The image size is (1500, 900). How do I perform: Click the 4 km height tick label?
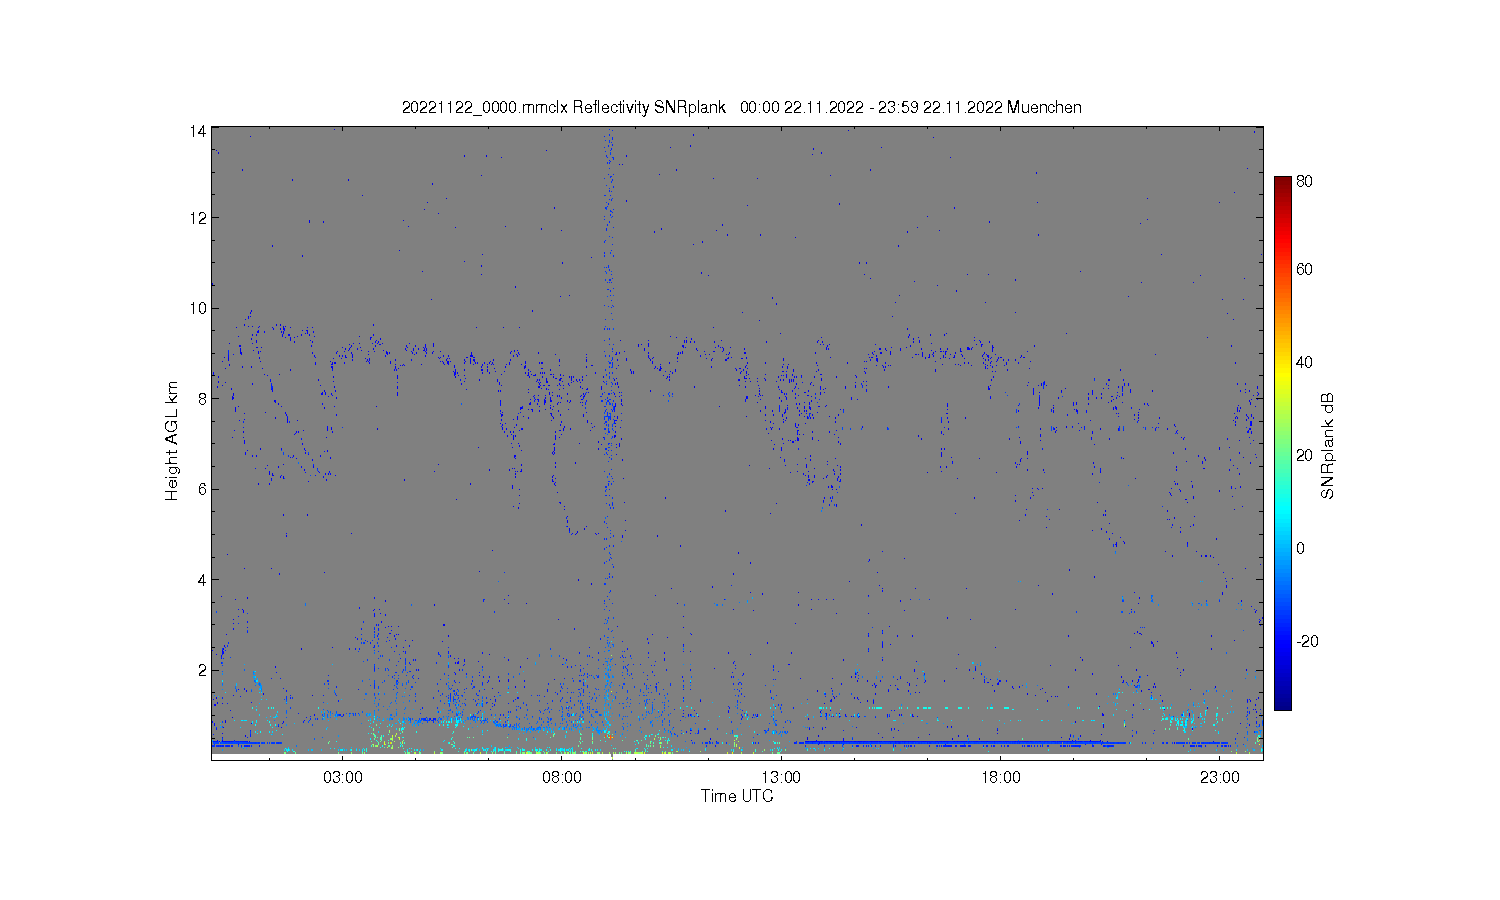203,579
